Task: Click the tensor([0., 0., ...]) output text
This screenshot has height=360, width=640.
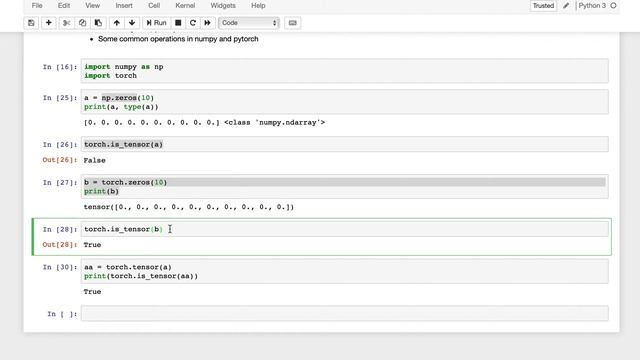Action: (189, 207)
